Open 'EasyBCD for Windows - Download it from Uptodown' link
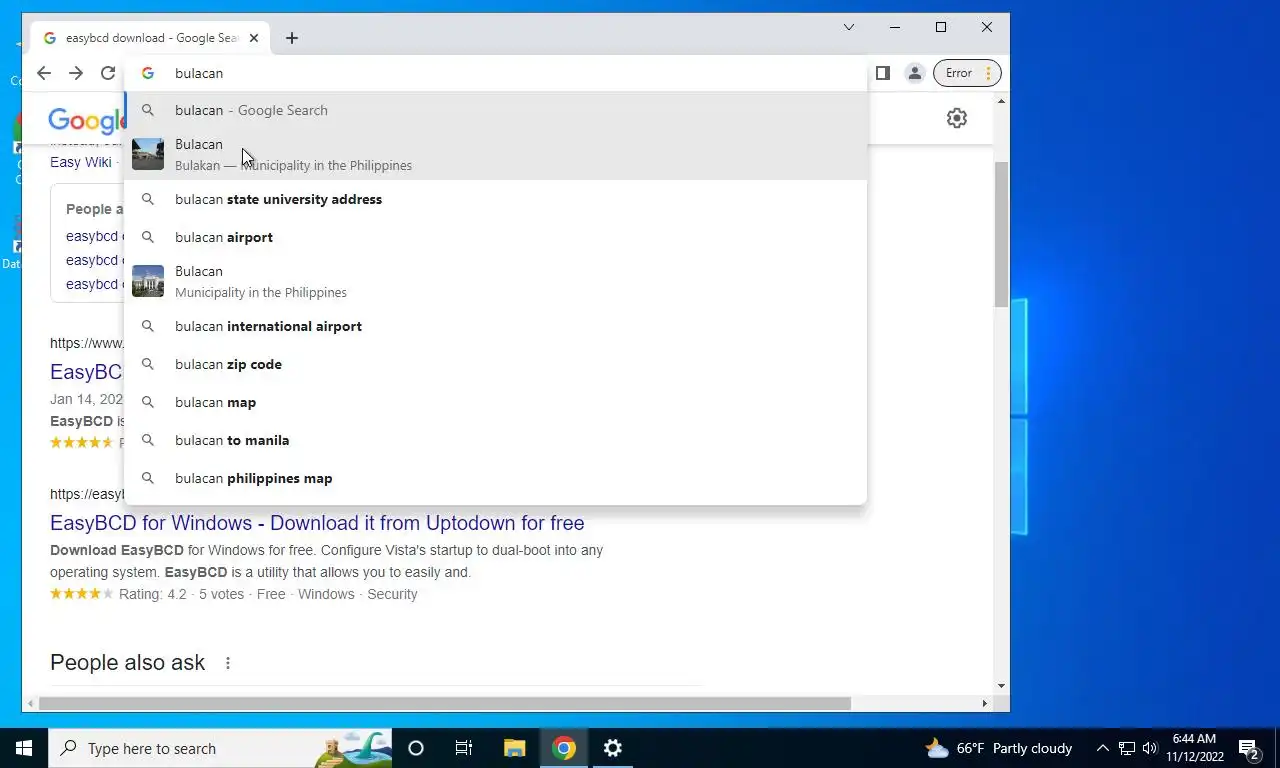The height and width of the screenshot is (768, 1280). (x=317, y=523)
